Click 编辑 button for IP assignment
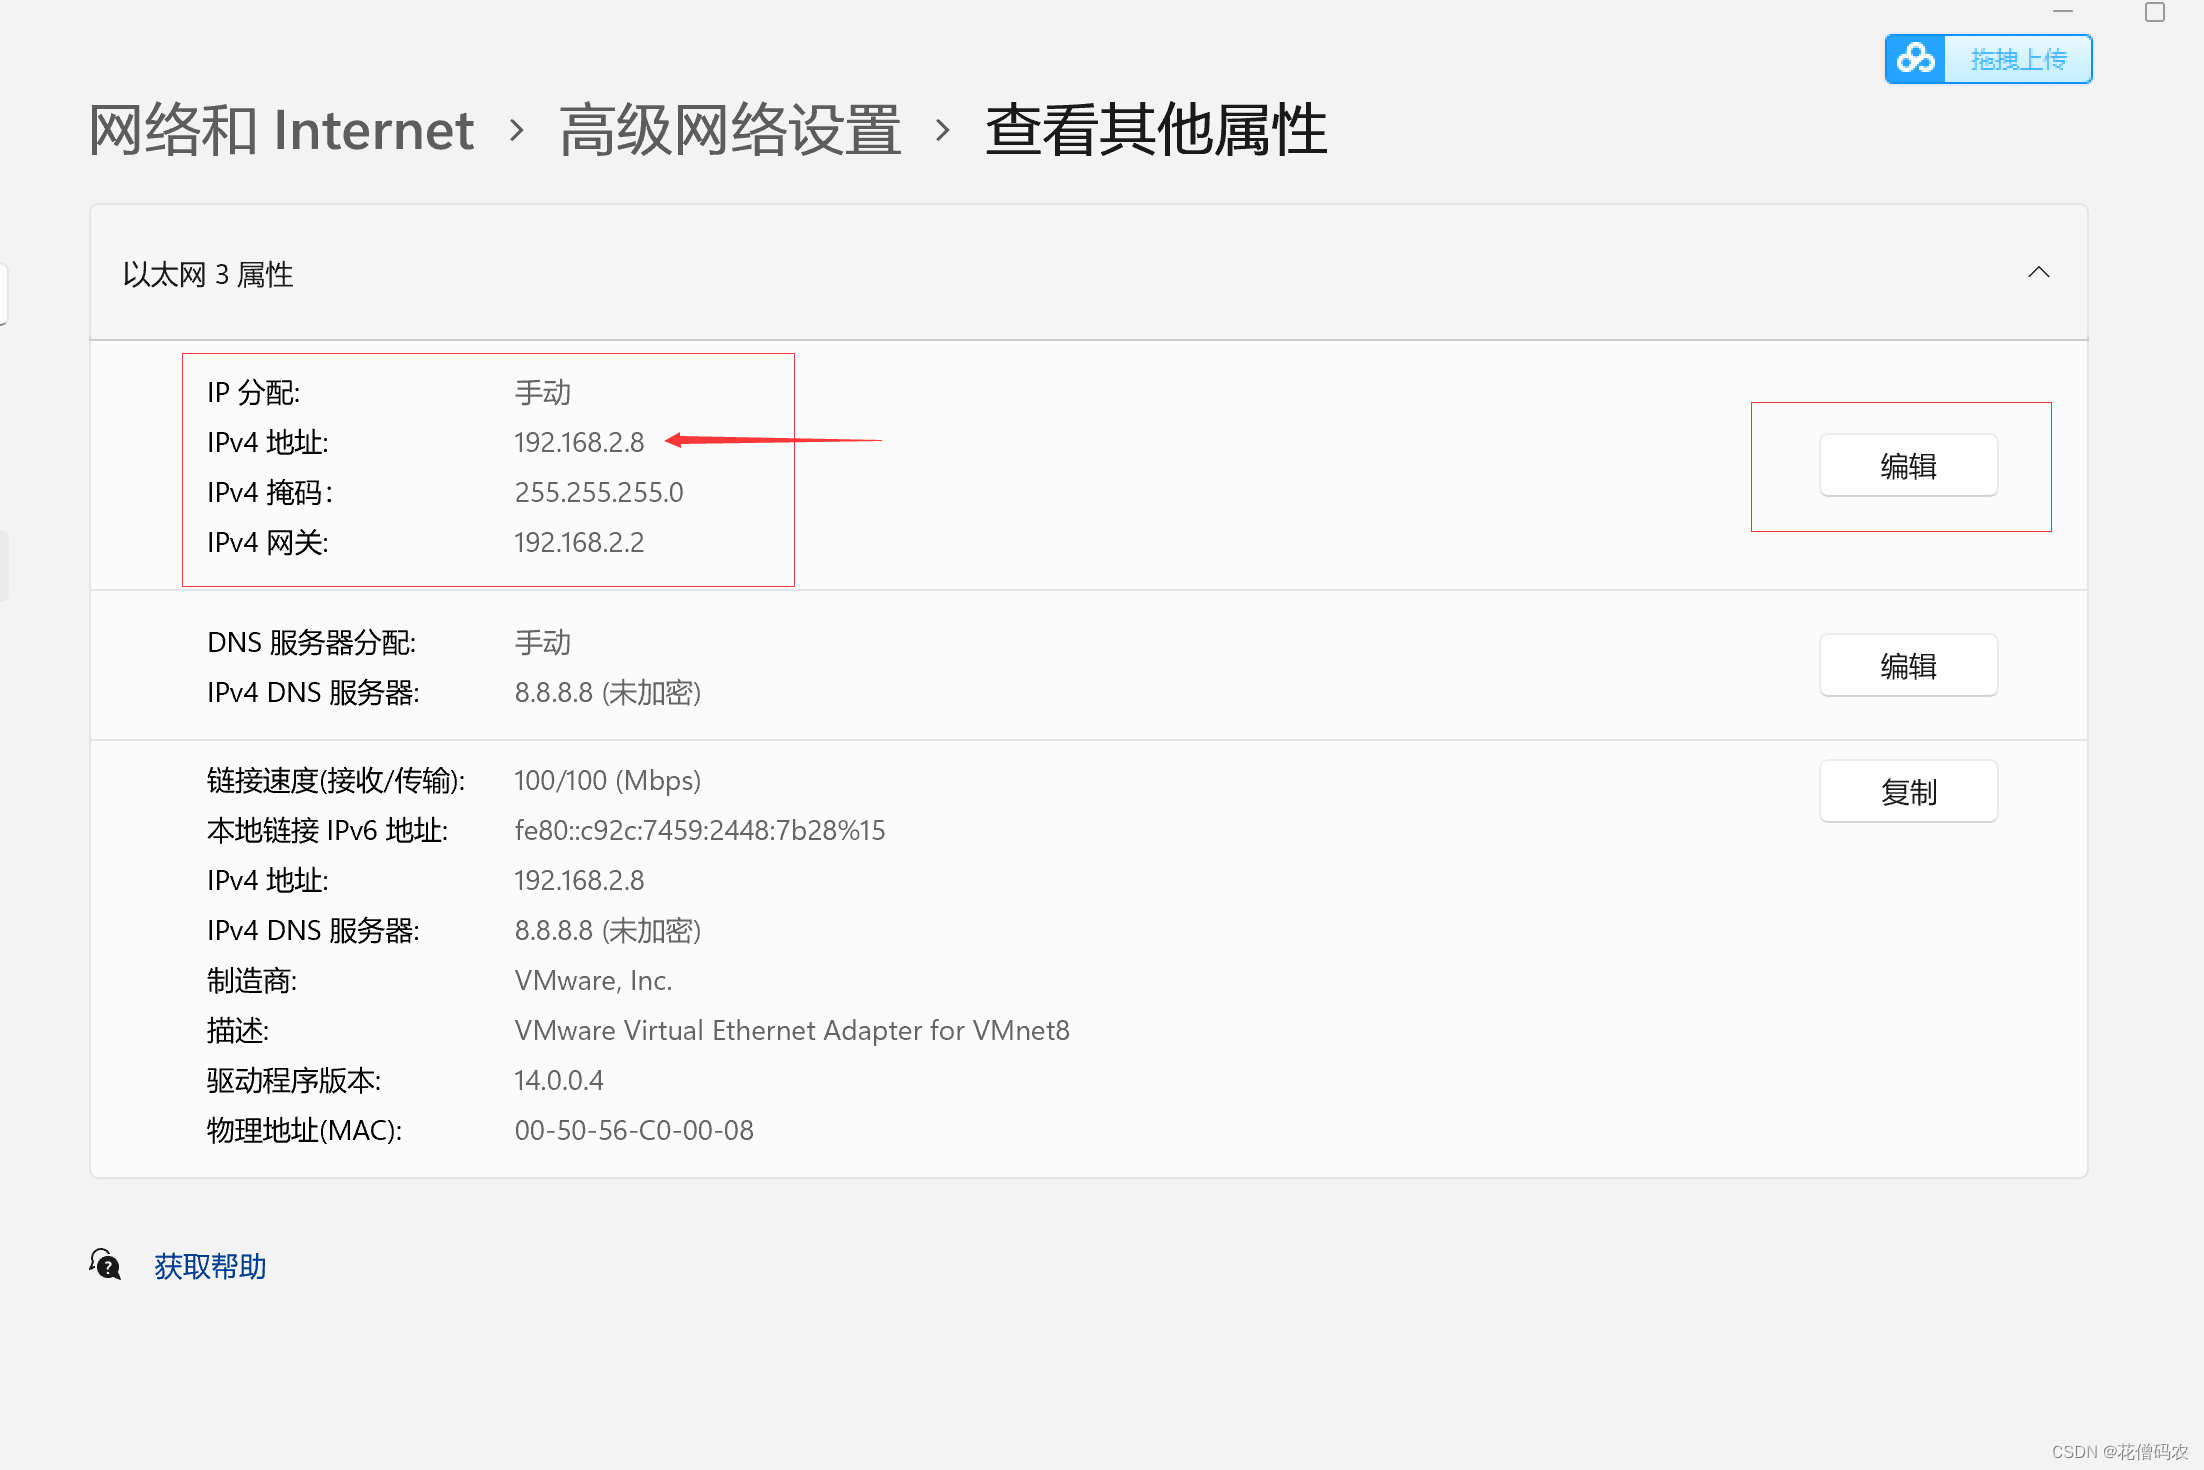2204x1470 pixels. 1908,465
